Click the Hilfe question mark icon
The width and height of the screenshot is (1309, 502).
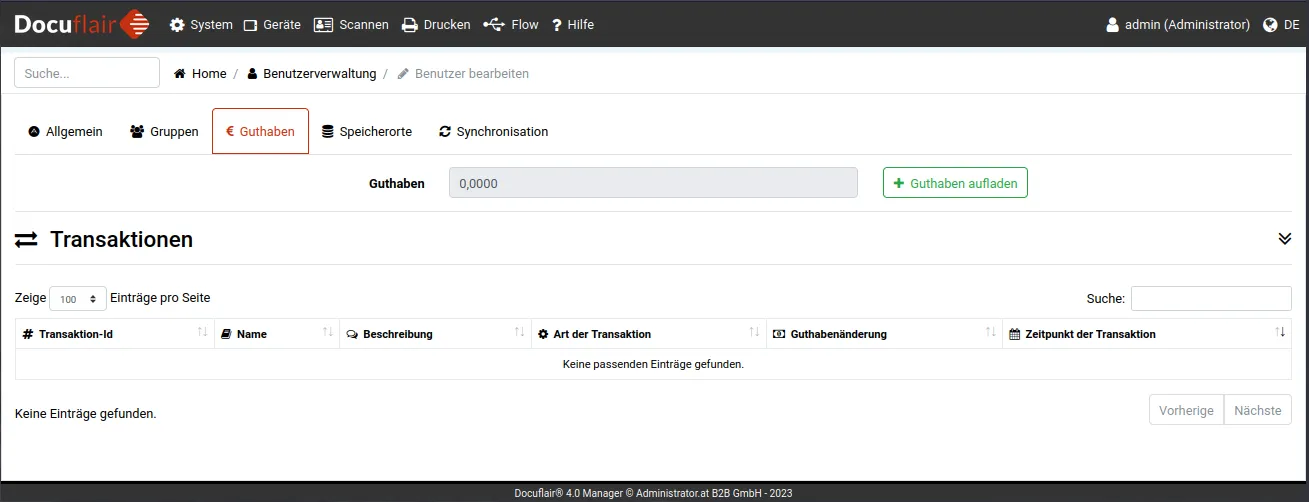point(557,25)
